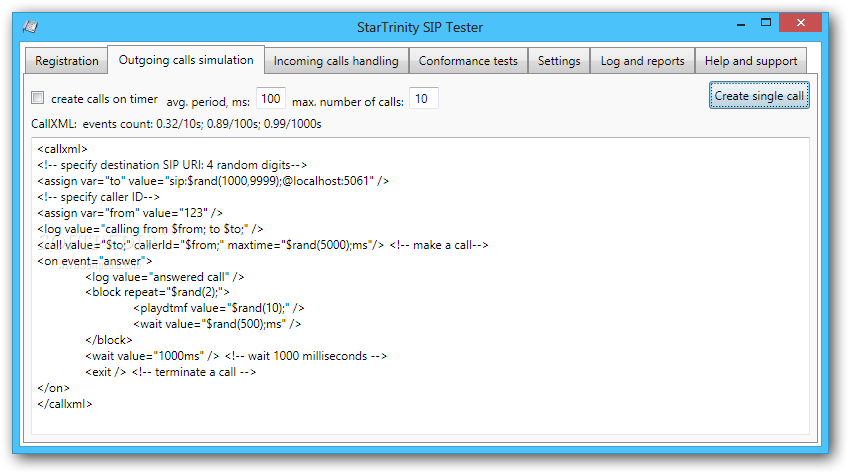Enable the create calls on timer checkbox
849x474 pixels.
(37, 98)
